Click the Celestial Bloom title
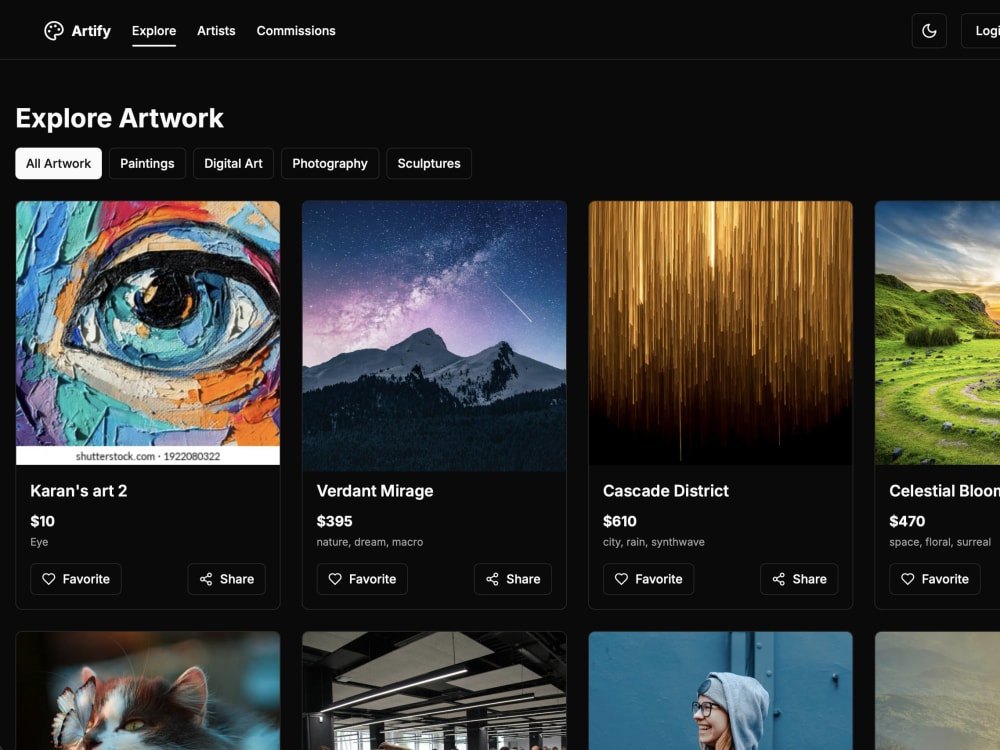Viewport: 1000px width, 750px height. pos(945,491)
